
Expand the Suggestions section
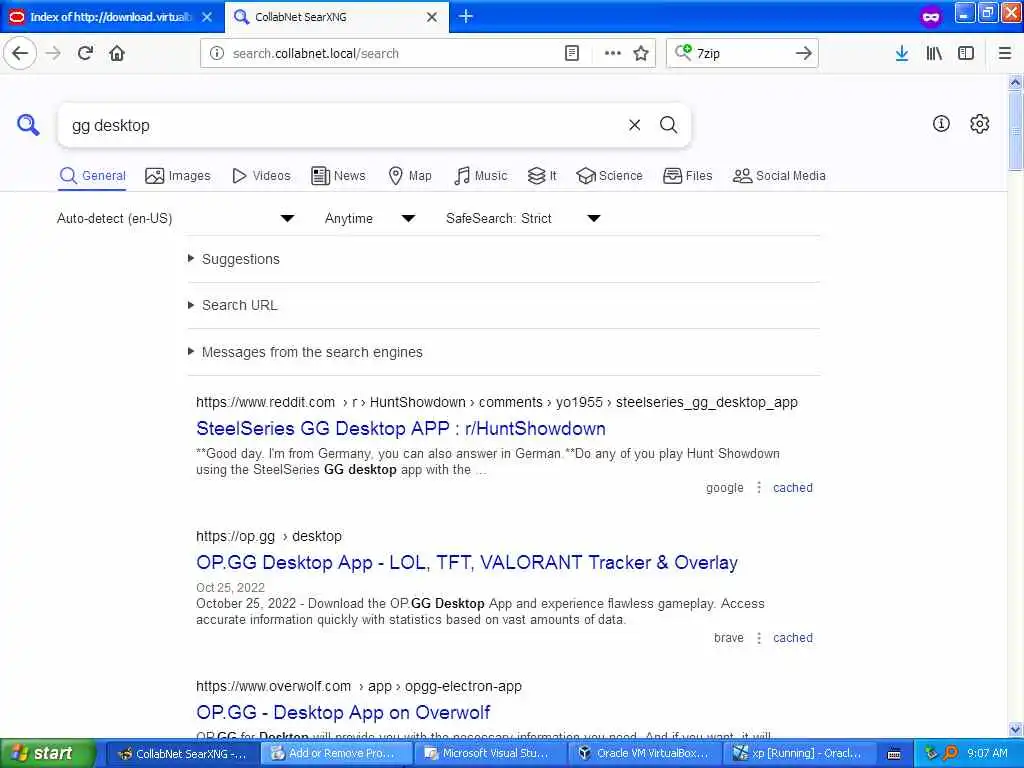(x=241, y=259)
